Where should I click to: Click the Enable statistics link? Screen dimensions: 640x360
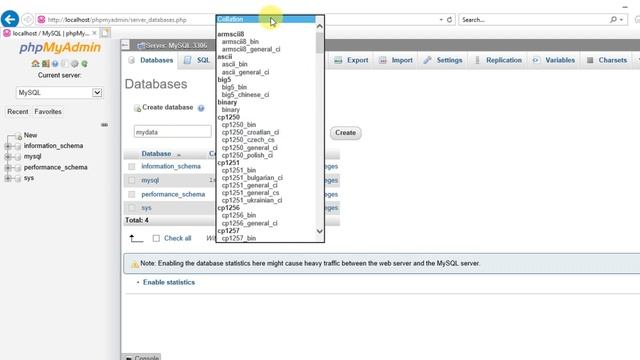[169, 282]
